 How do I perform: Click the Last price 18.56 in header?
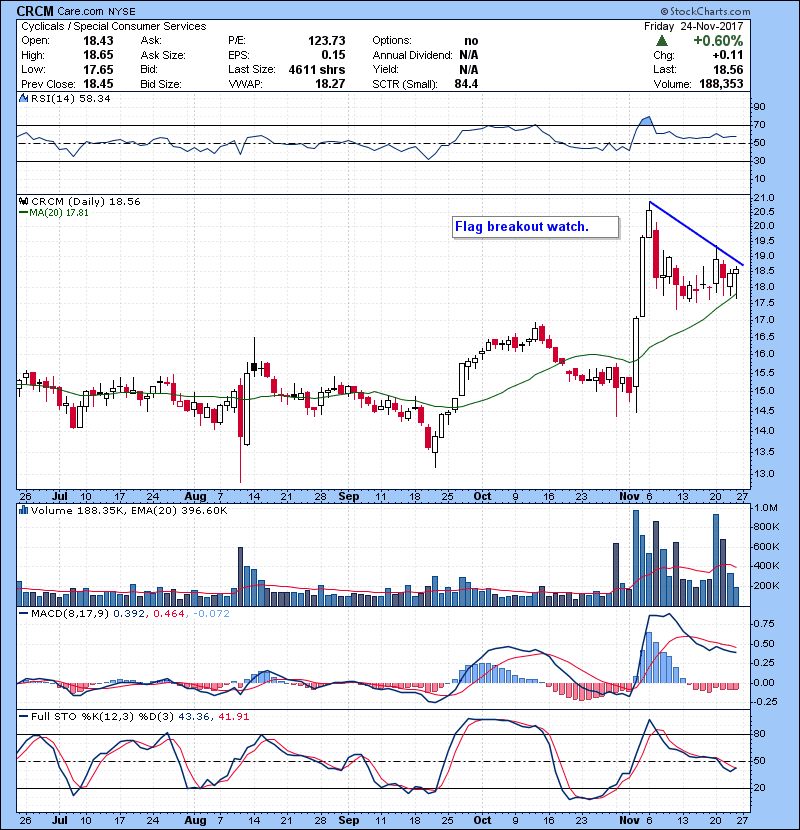728,69
